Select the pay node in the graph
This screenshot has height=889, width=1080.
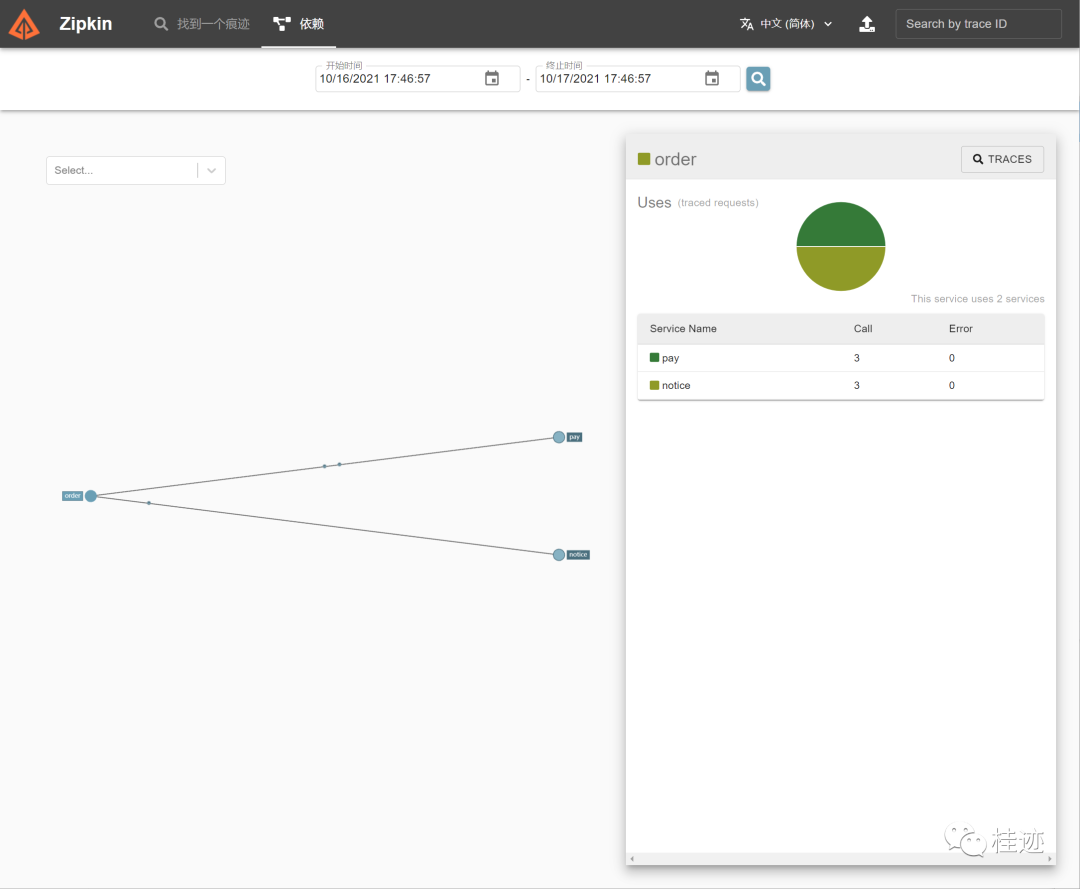click(x=559, y=437)
